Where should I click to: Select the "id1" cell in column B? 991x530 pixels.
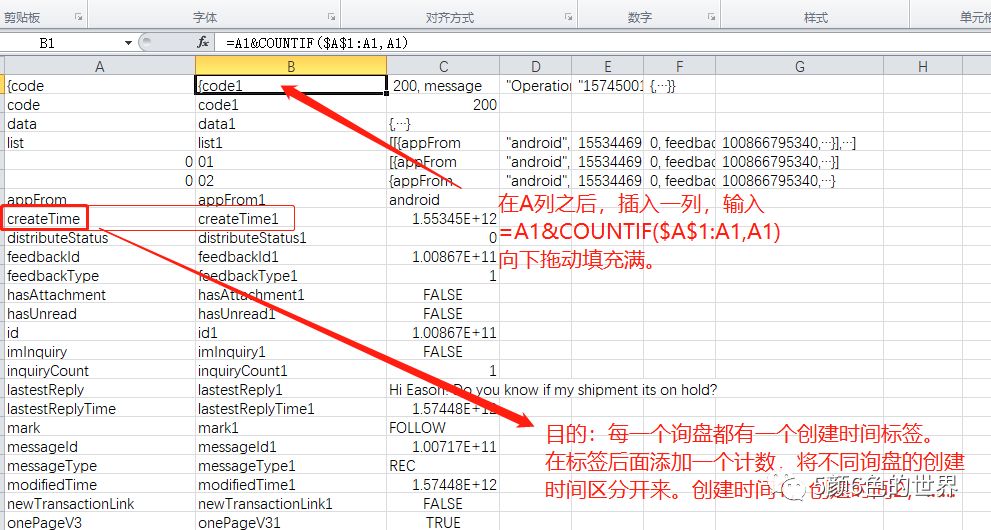pyautogui.click(x=291, y=332)
